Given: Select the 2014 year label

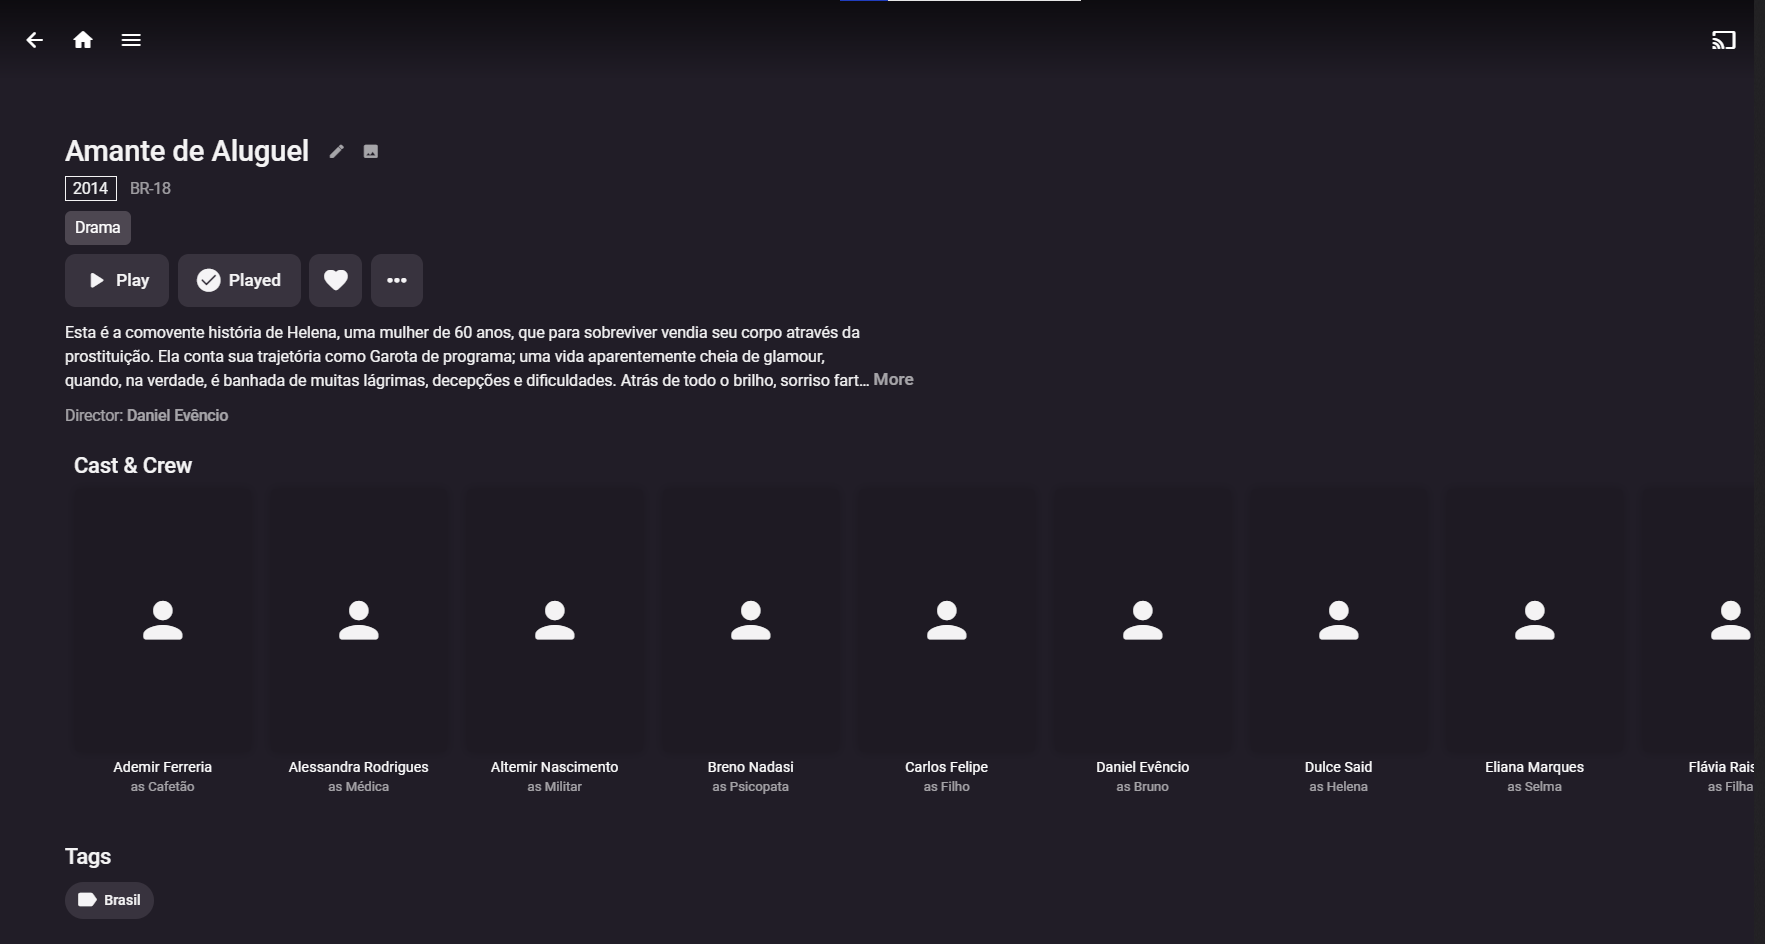Looking at the screenshot, I should 90,188.
